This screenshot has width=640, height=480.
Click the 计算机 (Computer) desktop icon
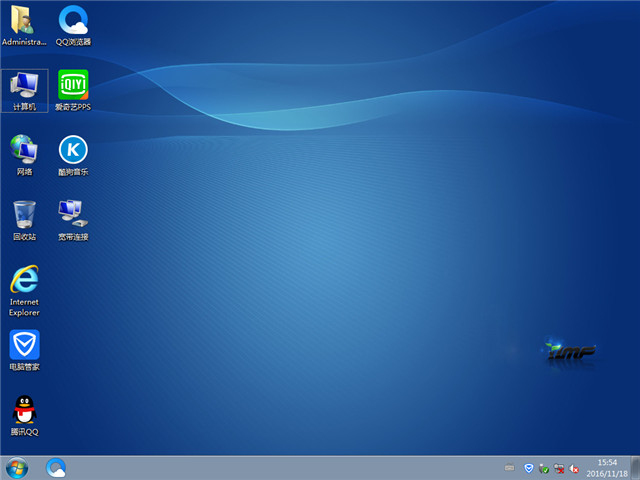pyautogui.click(x=24, y=90)
